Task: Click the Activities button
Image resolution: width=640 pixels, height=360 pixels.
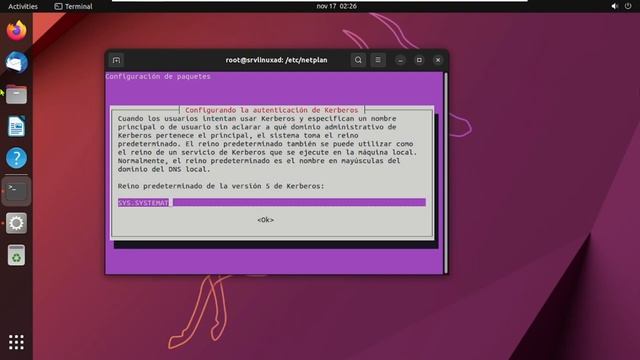Action: [x=23, y=6]
